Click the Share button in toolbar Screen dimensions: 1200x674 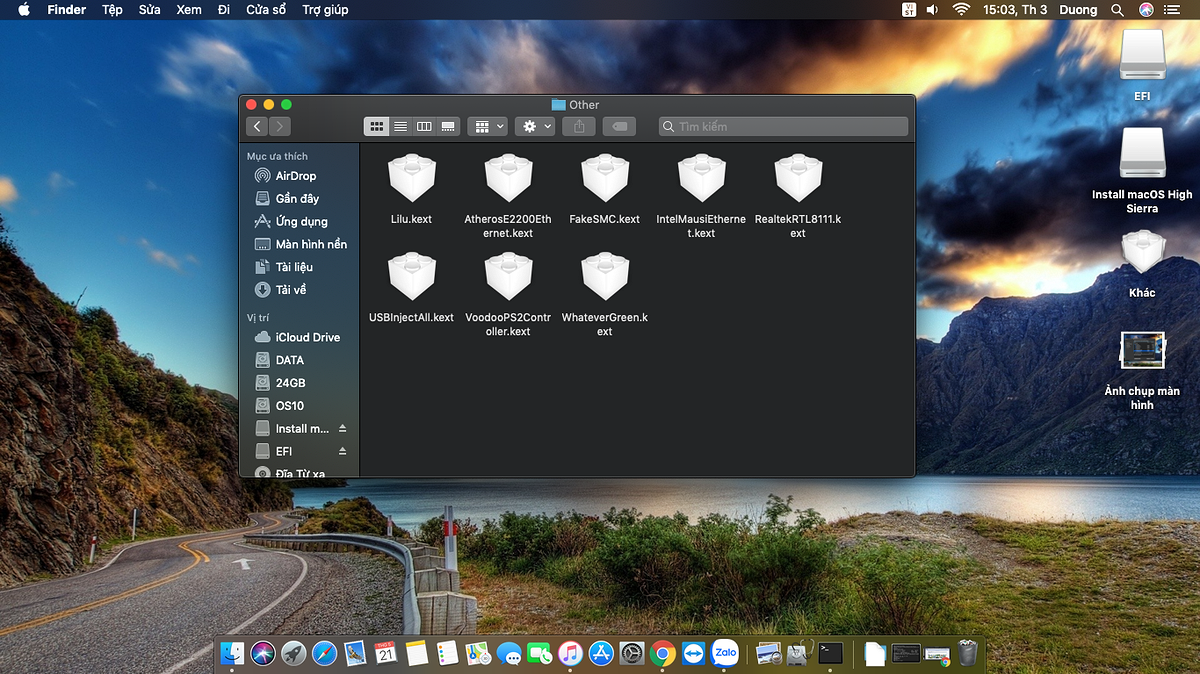tap(579, 127)
